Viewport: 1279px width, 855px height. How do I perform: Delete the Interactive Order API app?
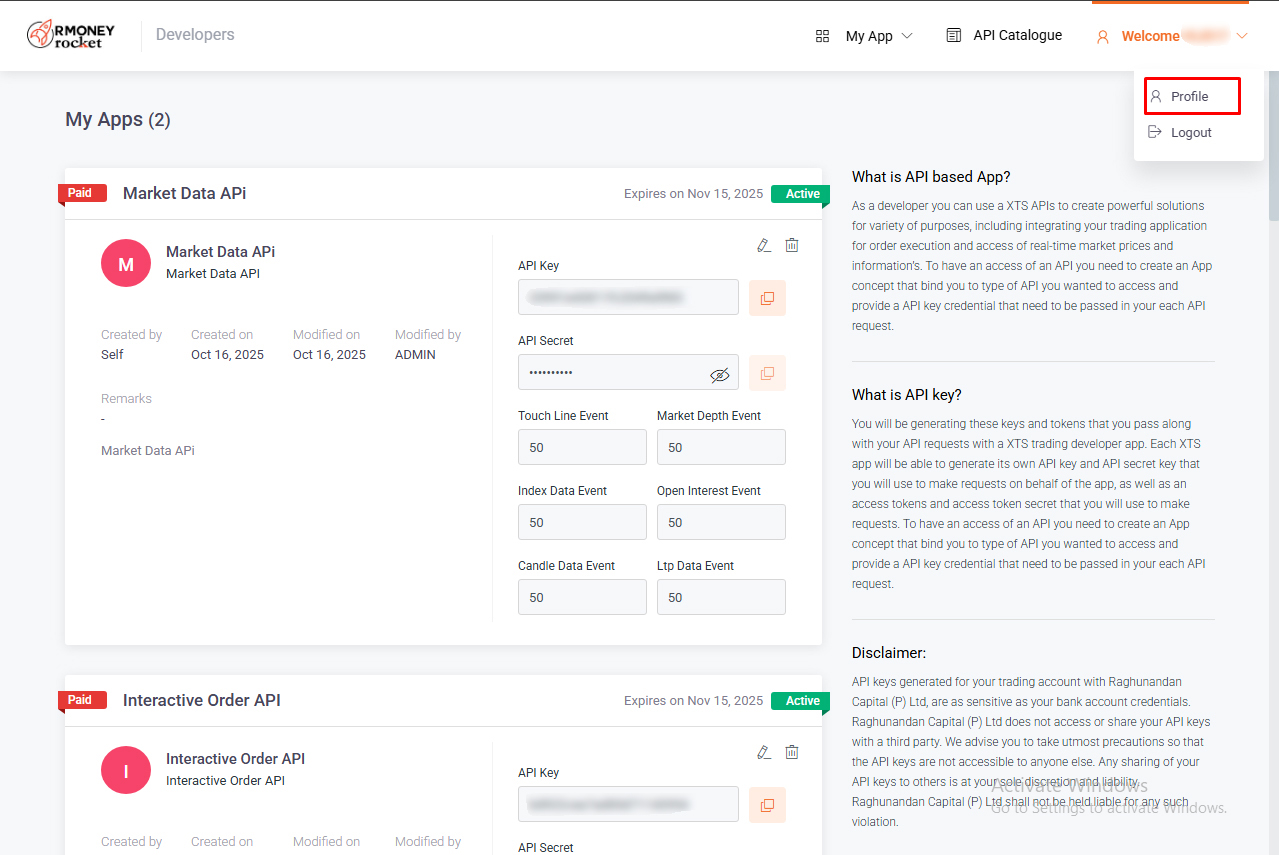pyautogui.click(x=792, y=752)
